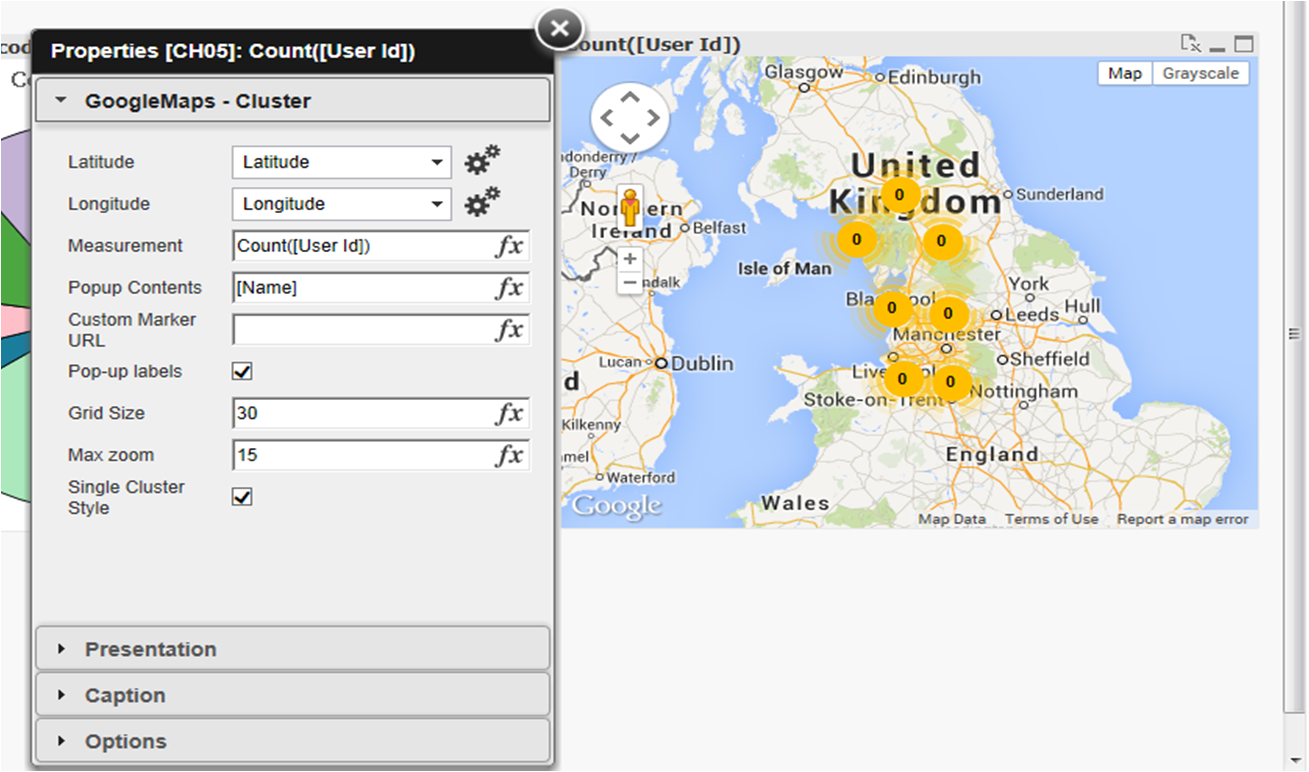Click the Edinburgh label on the map
Screen dimensions: 1309x772
click(934, 77)
